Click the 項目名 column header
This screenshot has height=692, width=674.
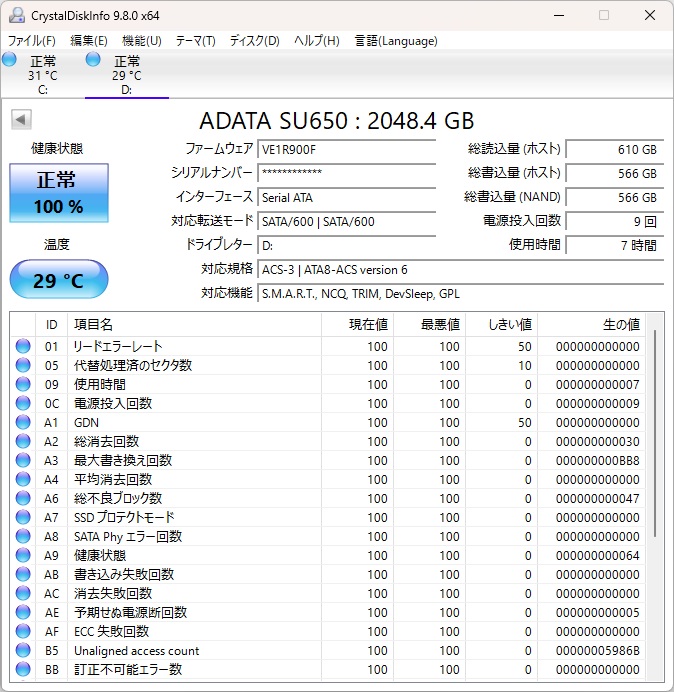pos(194,325)
